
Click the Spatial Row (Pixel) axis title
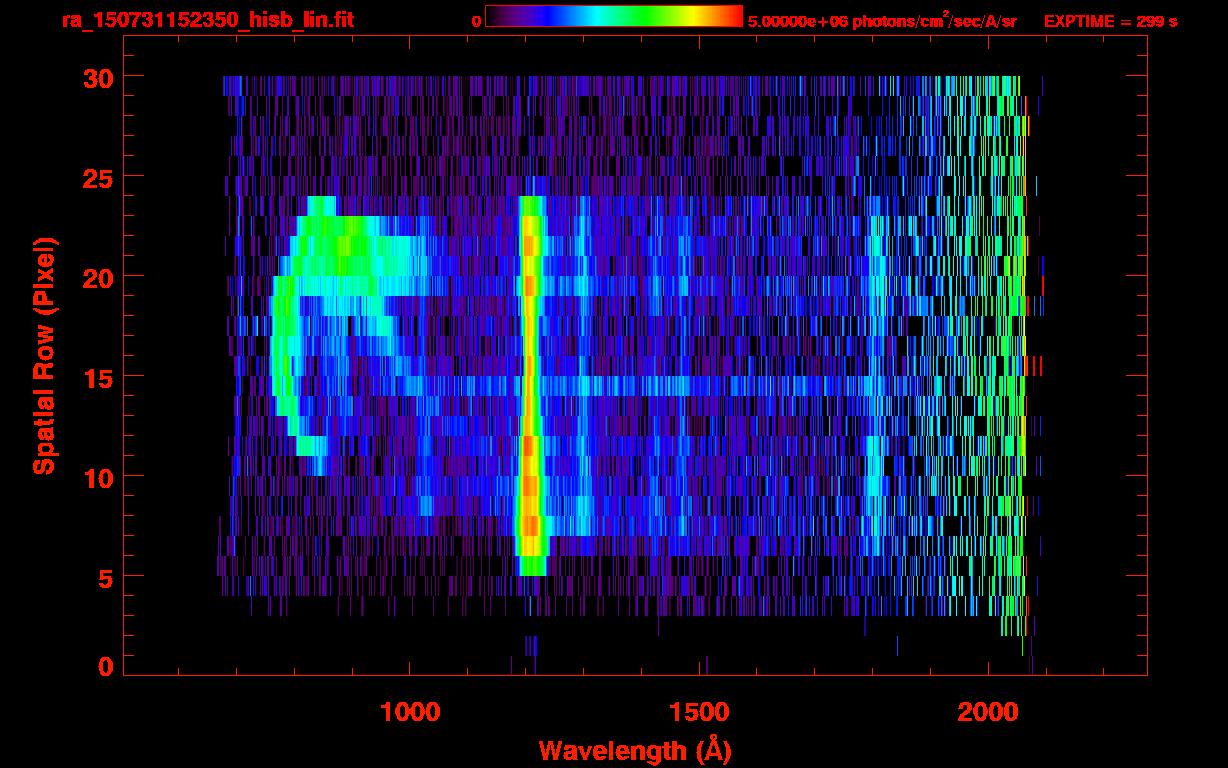(44, 355)
